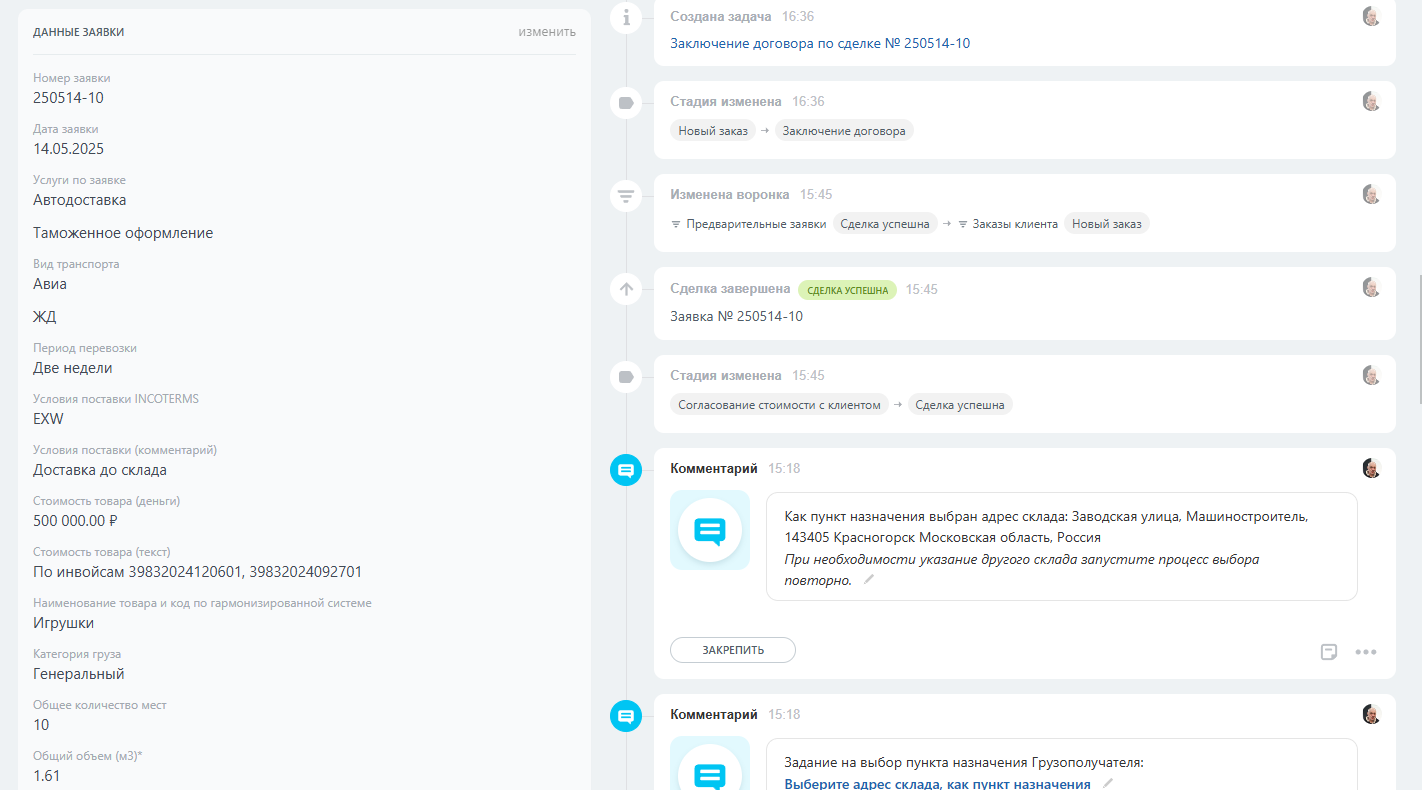Click the date value "14.05.2025"
This screenshot has width=1422, height=790.
tap(68, 149)
